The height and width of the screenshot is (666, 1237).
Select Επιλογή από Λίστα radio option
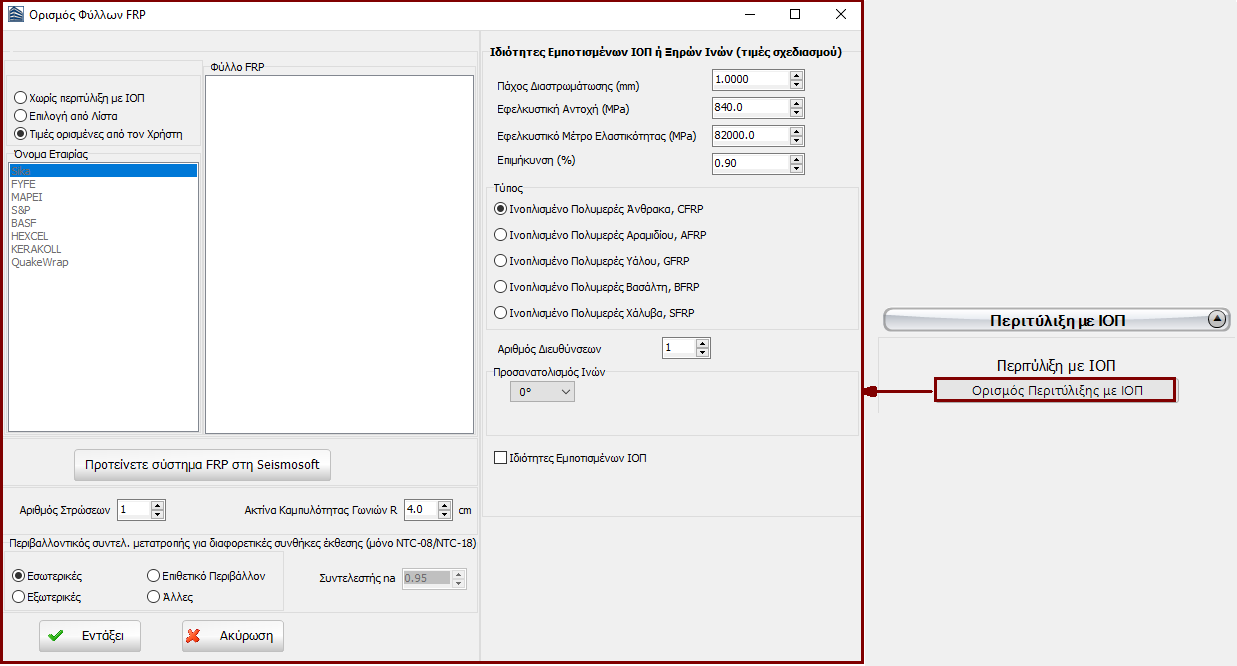pos(20,116)
